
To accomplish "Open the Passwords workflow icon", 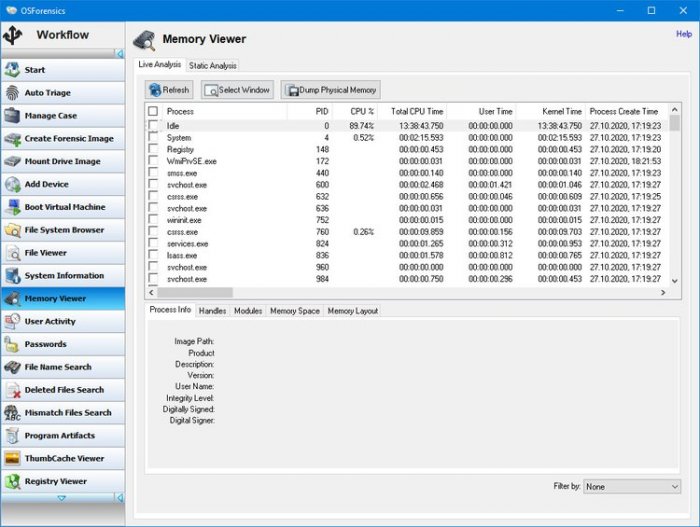I will click(13, 344).
